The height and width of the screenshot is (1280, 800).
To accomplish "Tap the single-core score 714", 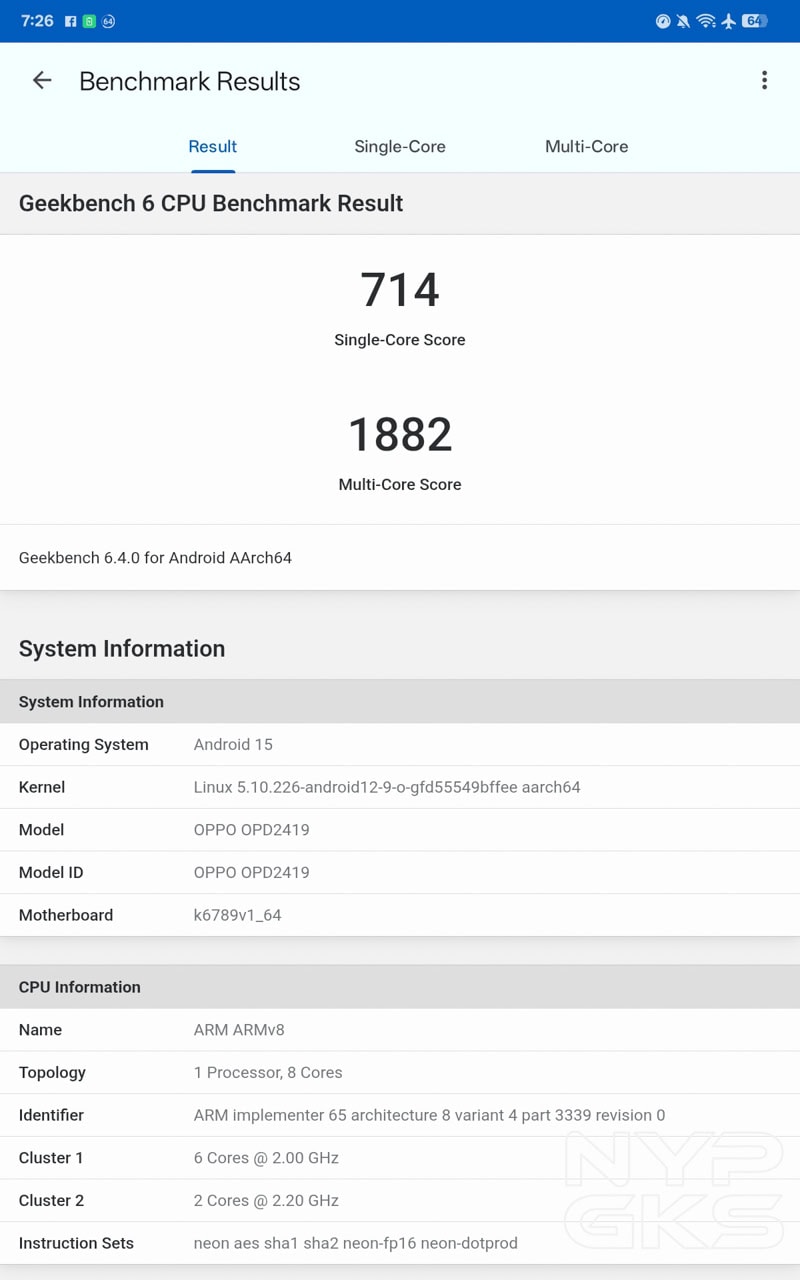I will coord(400,290).
